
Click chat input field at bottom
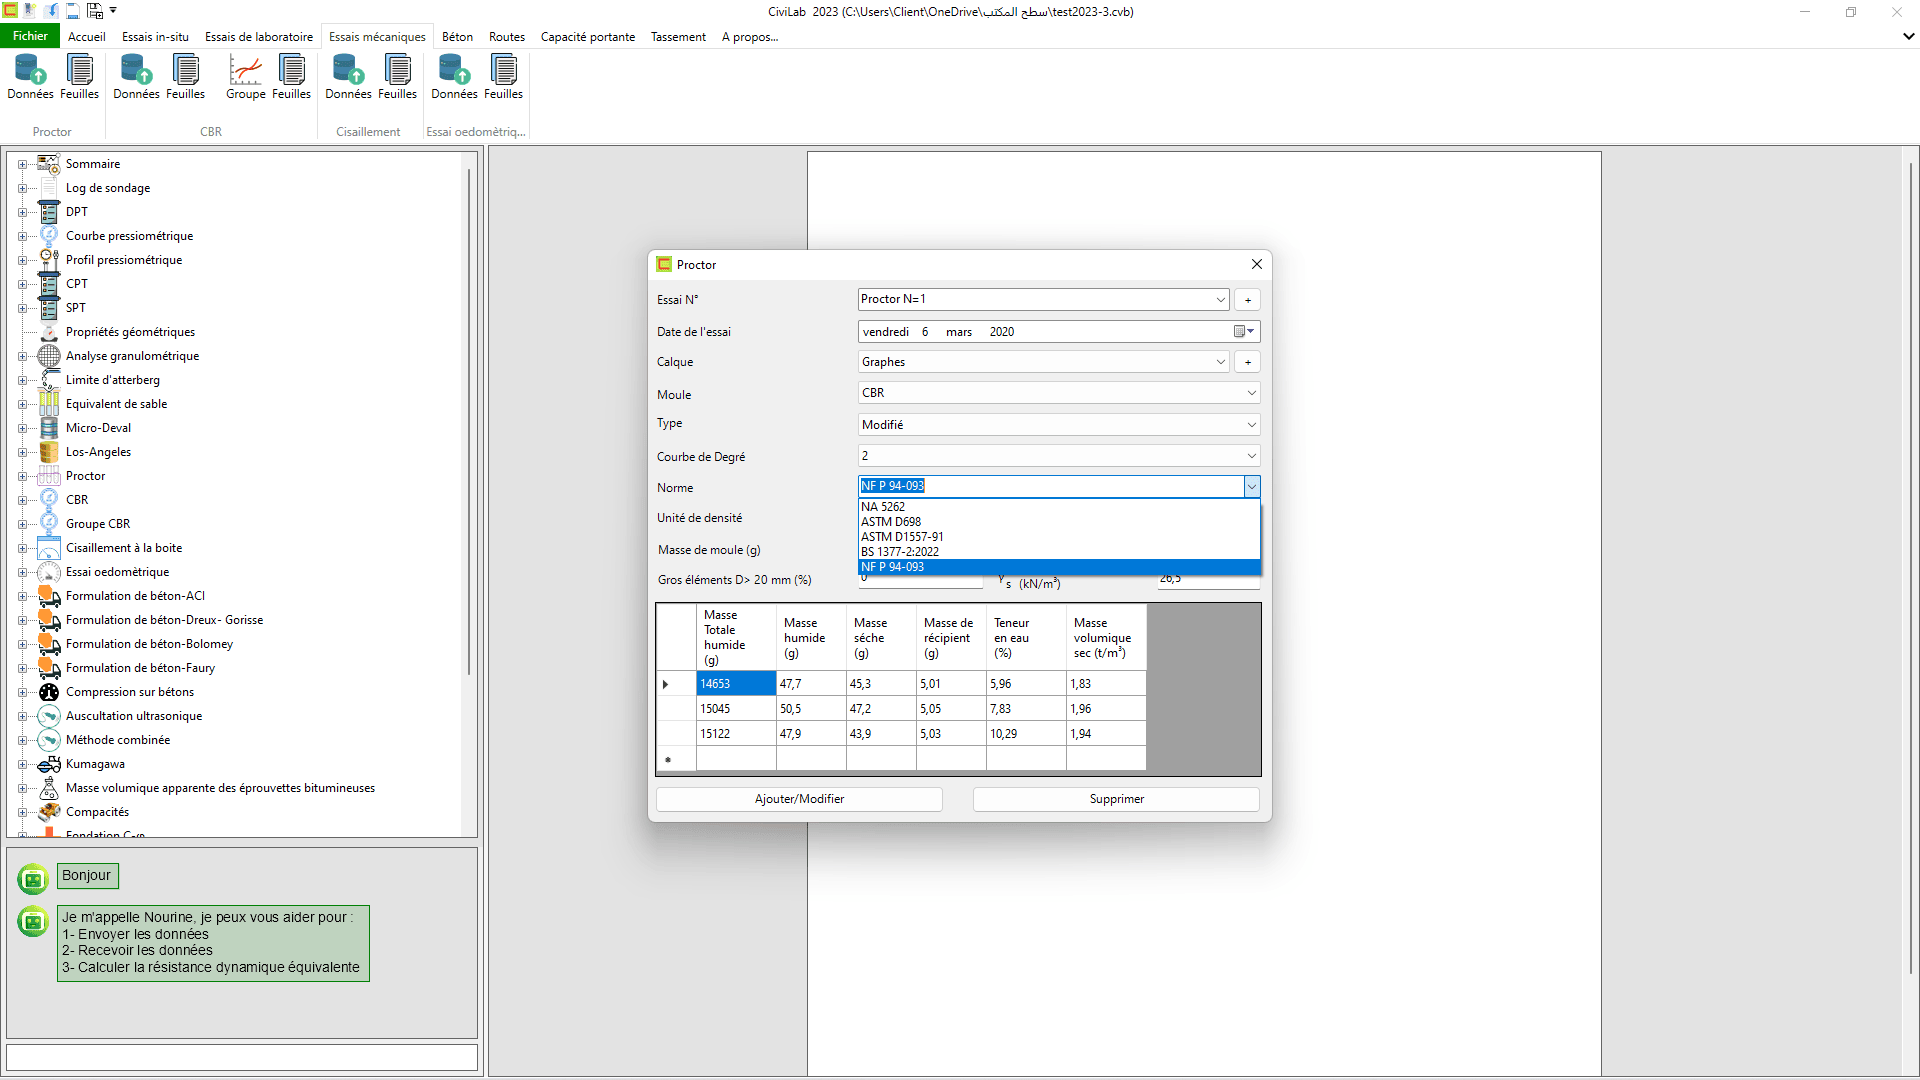[242, 1057]
